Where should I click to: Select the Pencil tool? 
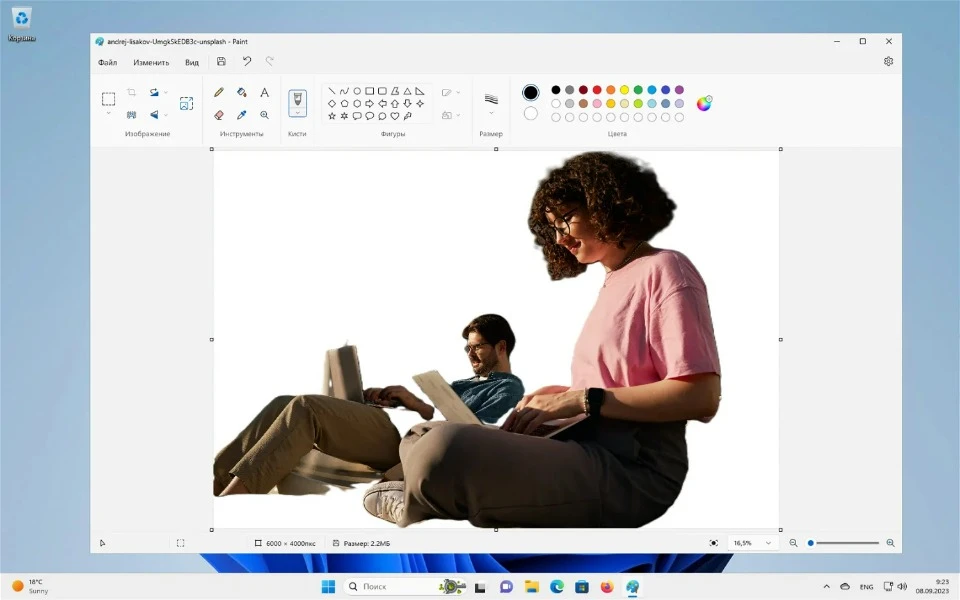(219, 92)
